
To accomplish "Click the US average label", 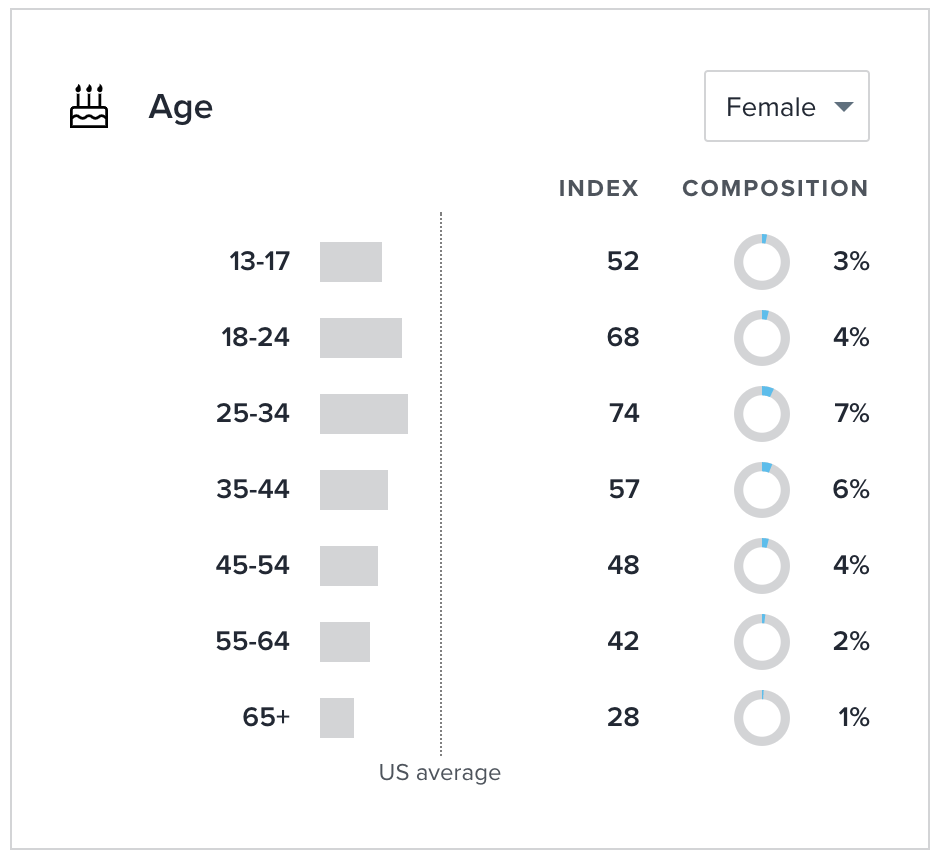I will pos(440,773).
